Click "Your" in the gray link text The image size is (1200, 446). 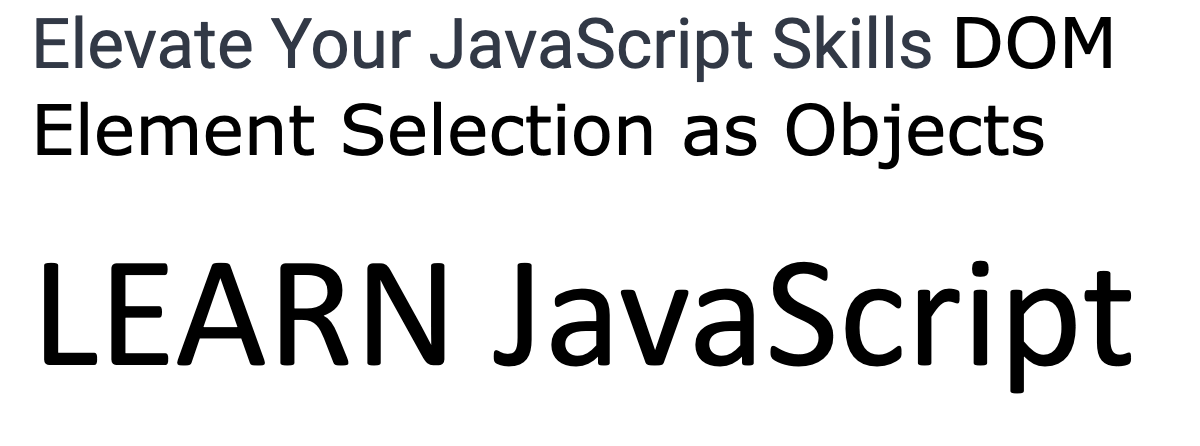[x=302, y=48]
